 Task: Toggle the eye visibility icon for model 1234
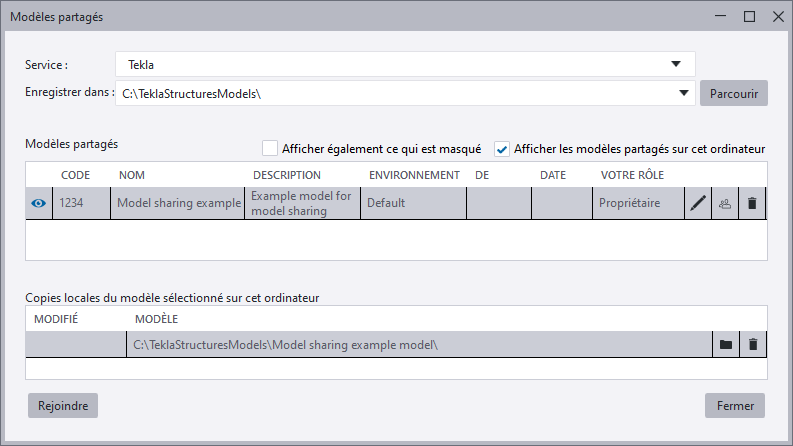coord(39,203)
